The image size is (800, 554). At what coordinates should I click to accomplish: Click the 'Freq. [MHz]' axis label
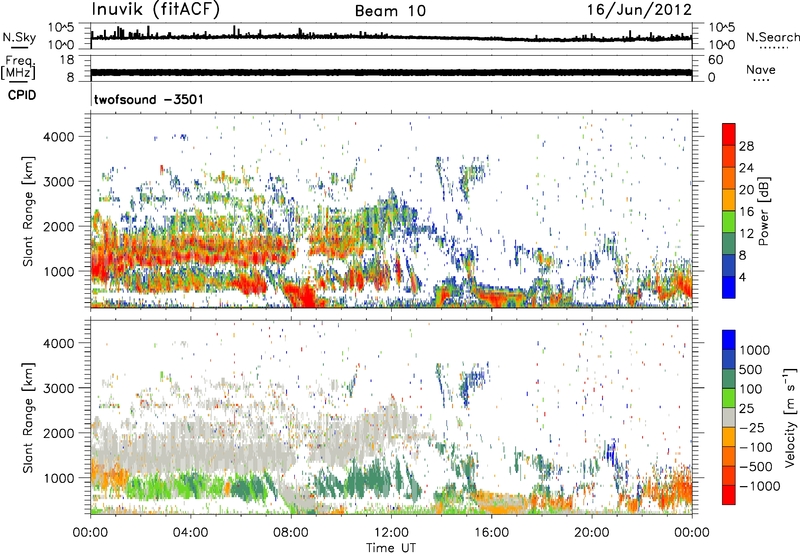(x=18, y=68)
